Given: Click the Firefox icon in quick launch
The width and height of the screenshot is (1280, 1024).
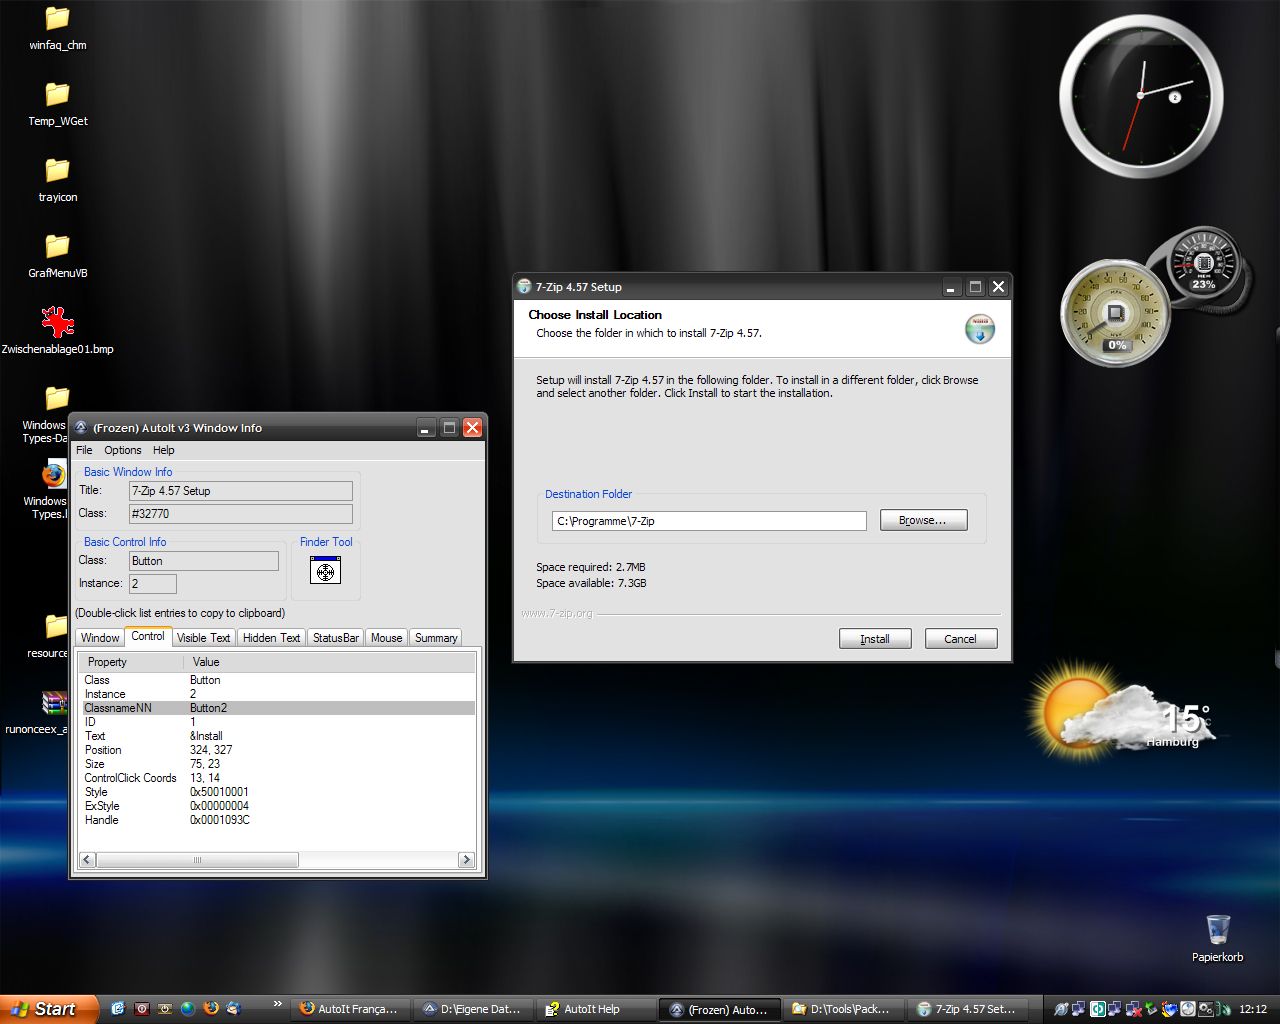Looking at the screenshot, I should [x=210, y=1009].
